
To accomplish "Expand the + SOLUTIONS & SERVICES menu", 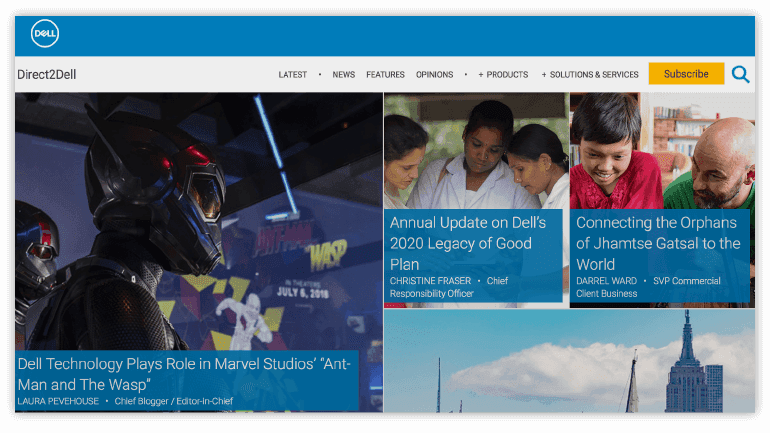I will pos(590,75).
